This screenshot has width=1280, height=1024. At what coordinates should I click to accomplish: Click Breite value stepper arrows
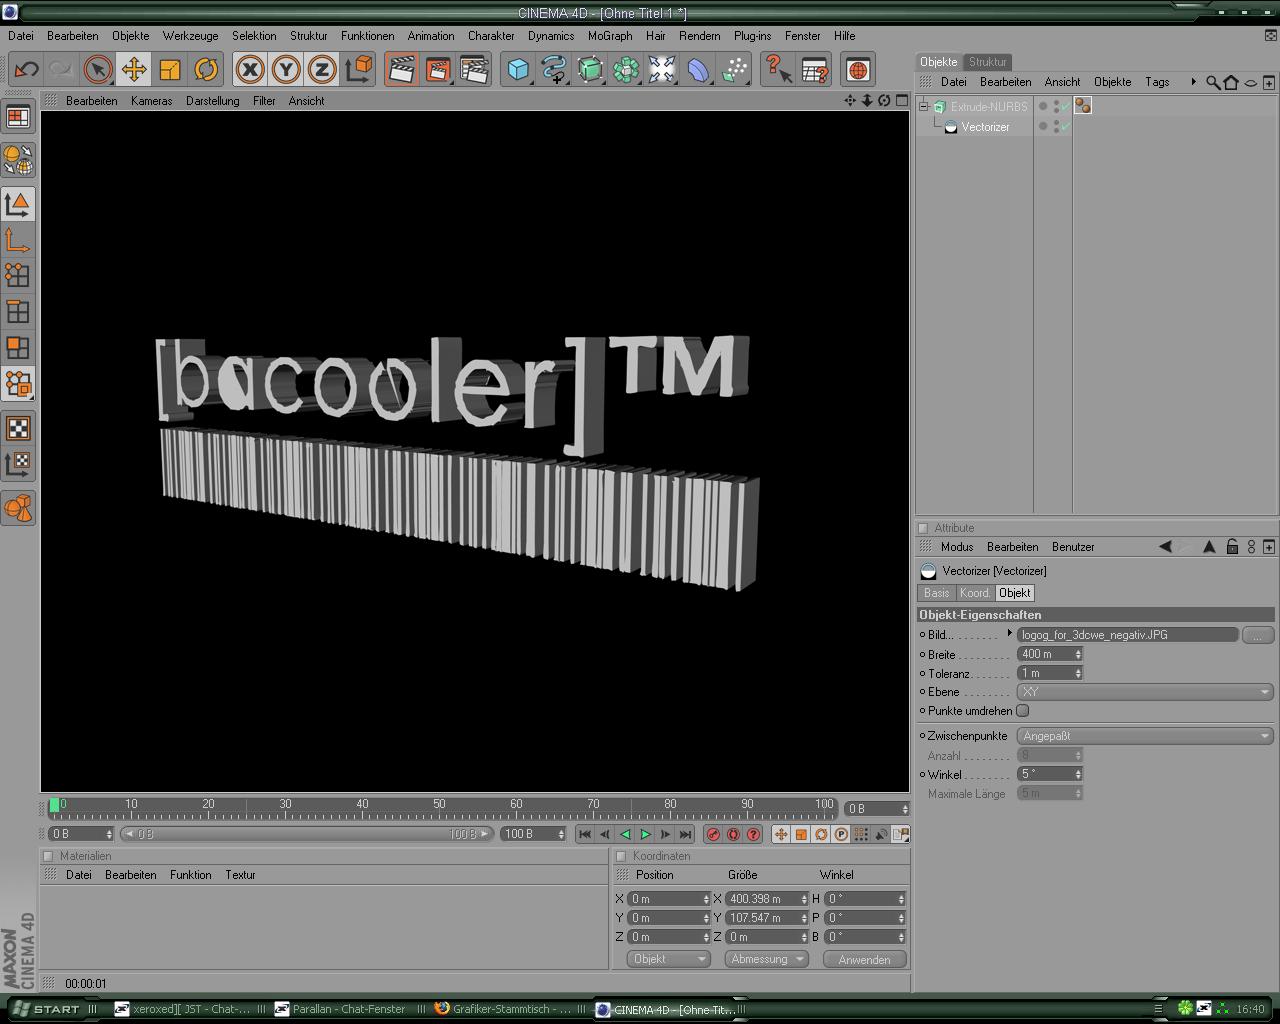(x=1078, y=654)
